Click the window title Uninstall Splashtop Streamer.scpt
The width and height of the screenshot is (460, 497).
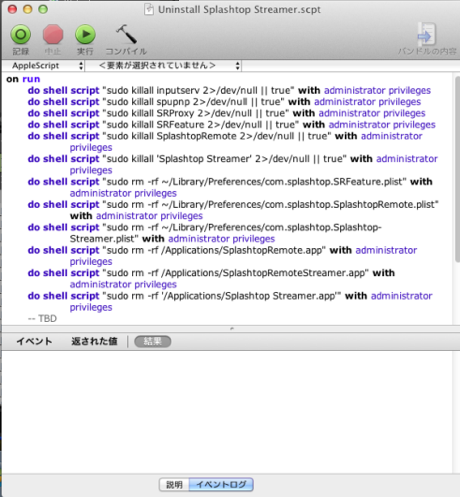click(x=239, y=9)
